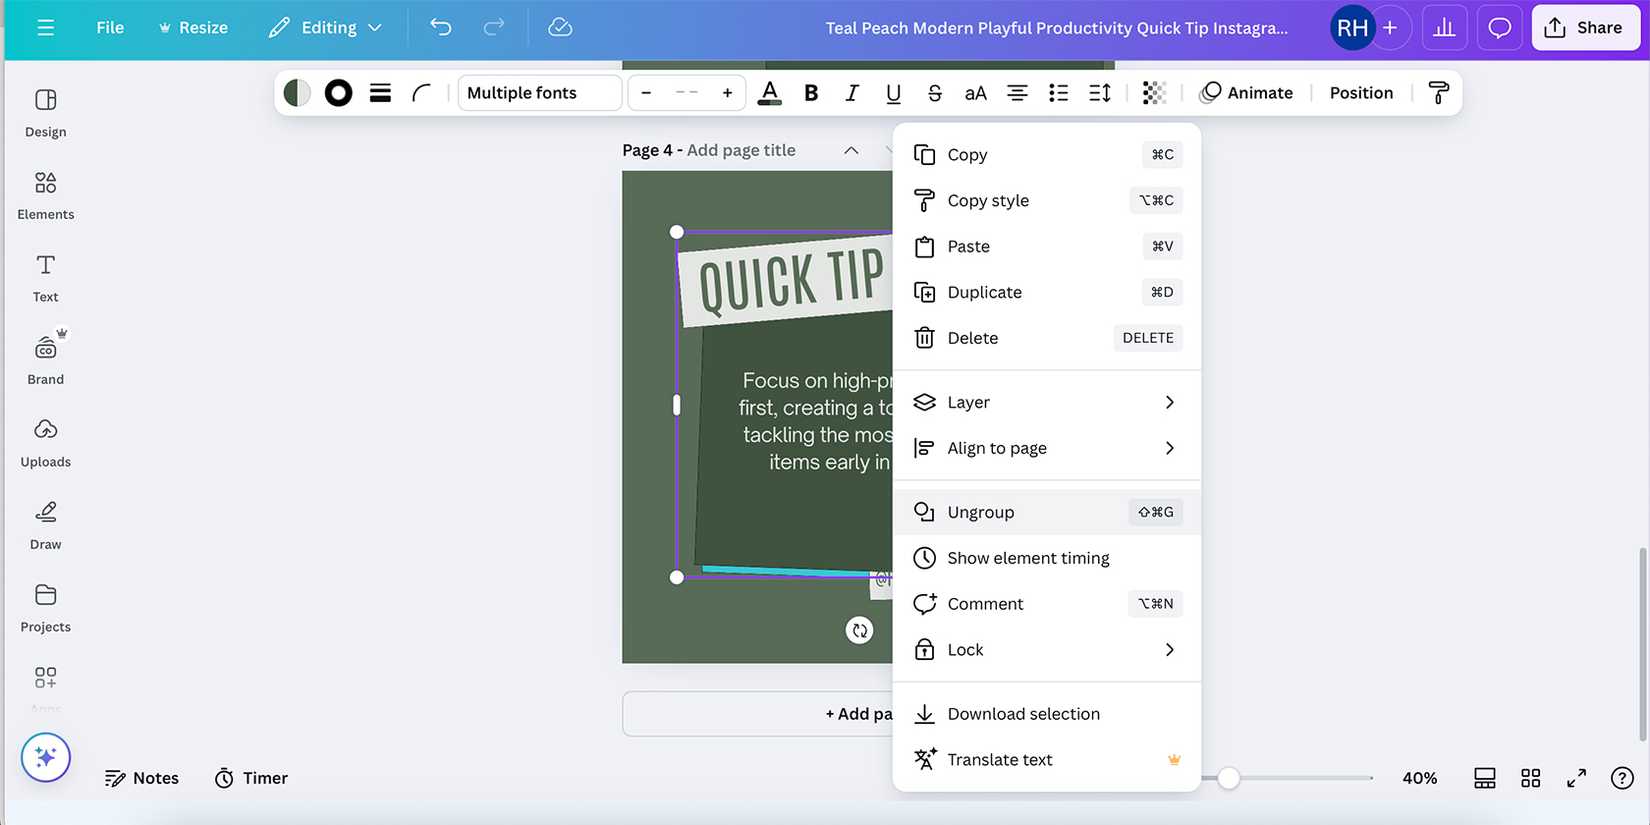Expand the Layer submenu

coord(1046,402)
